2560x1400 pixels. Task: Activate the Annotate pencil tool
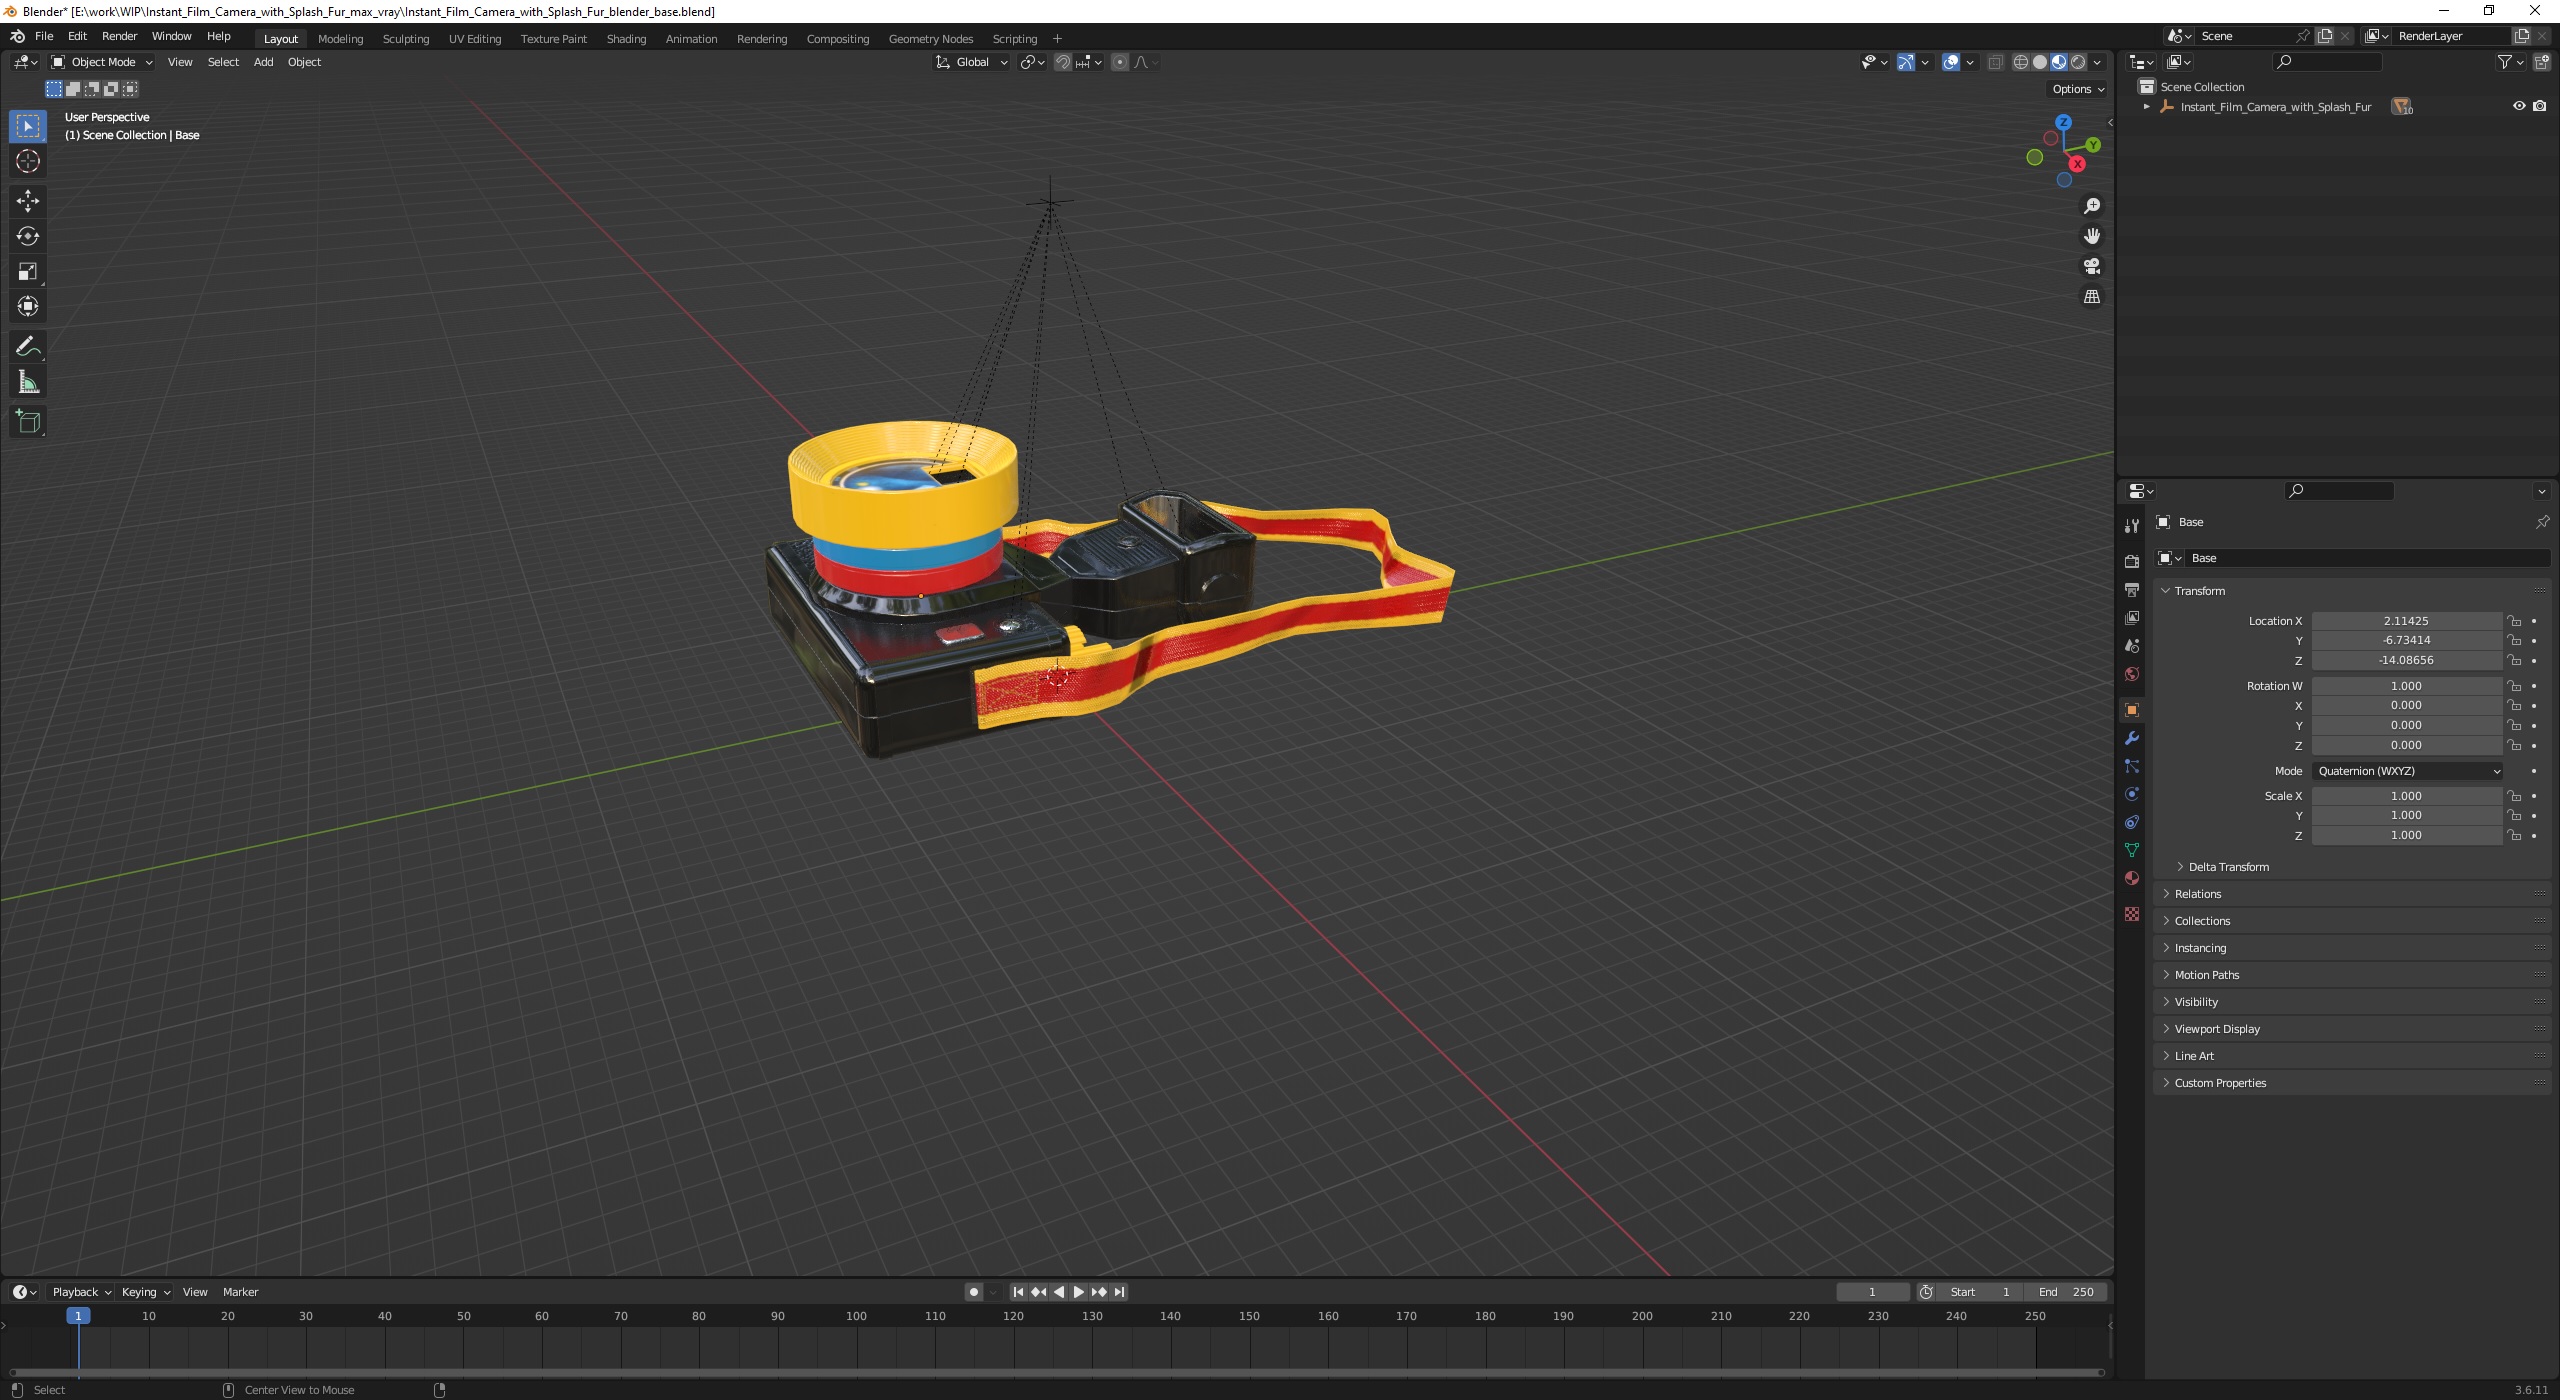point(28,347)
